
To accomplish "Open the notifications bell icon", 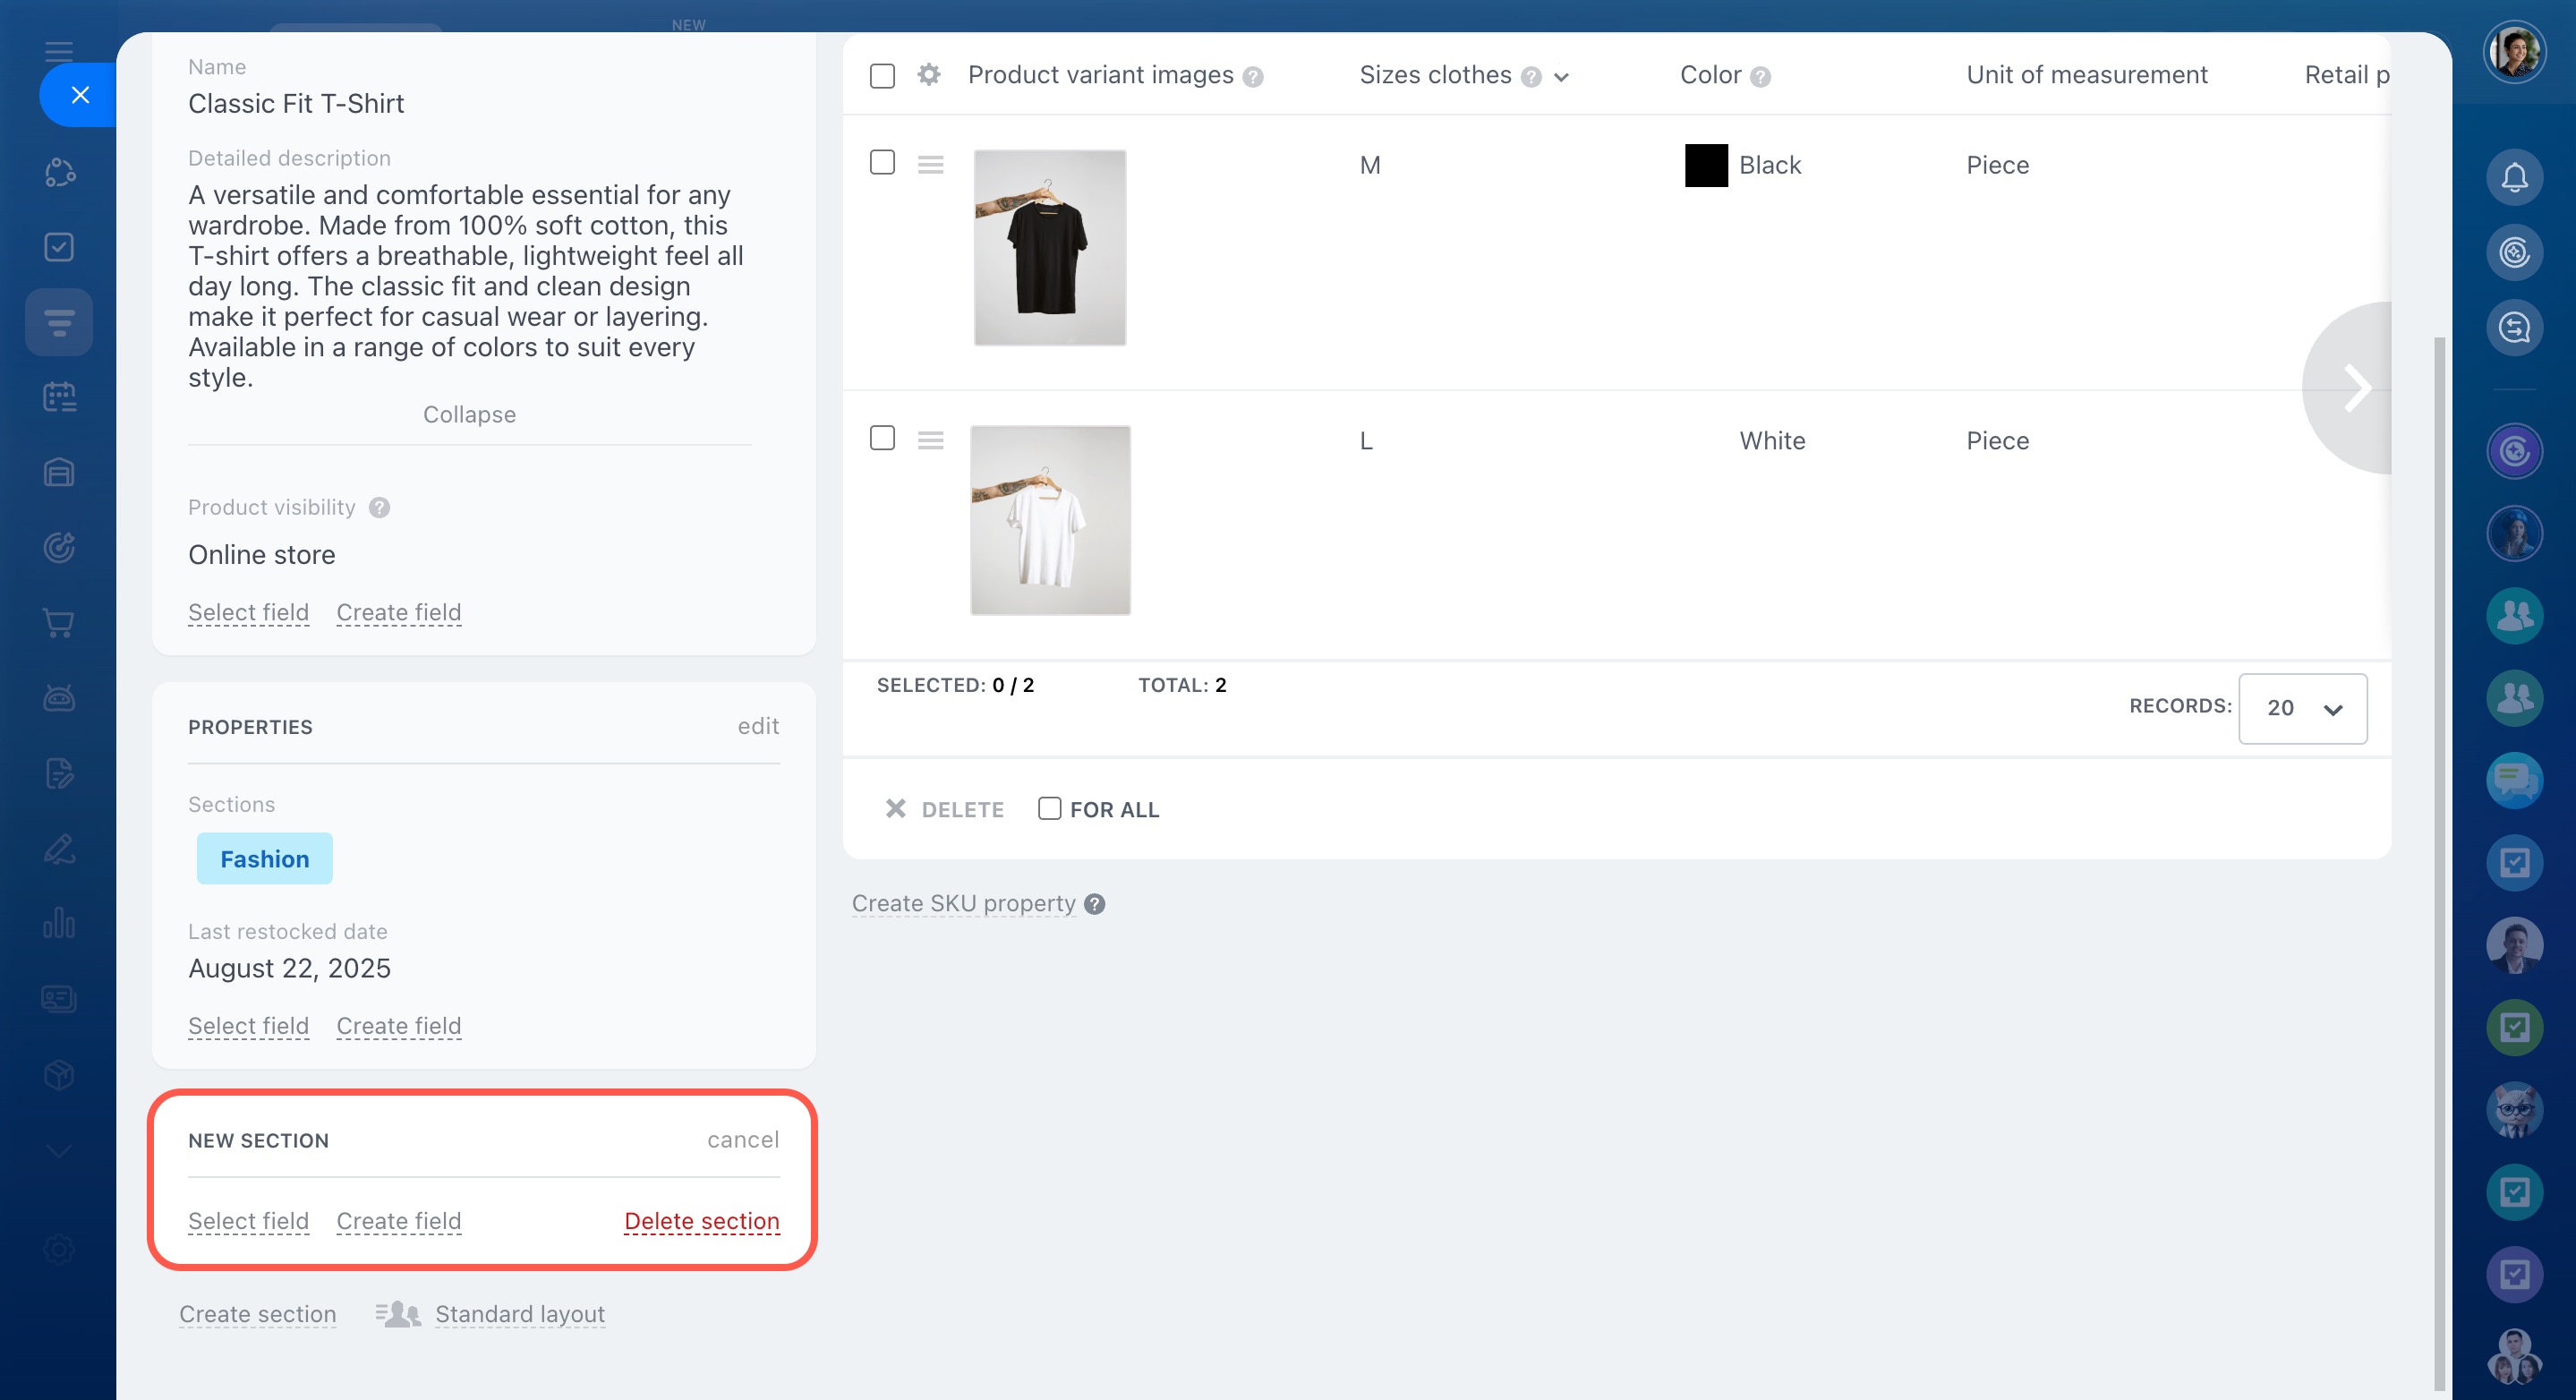I will click(x=2513, y=177).
